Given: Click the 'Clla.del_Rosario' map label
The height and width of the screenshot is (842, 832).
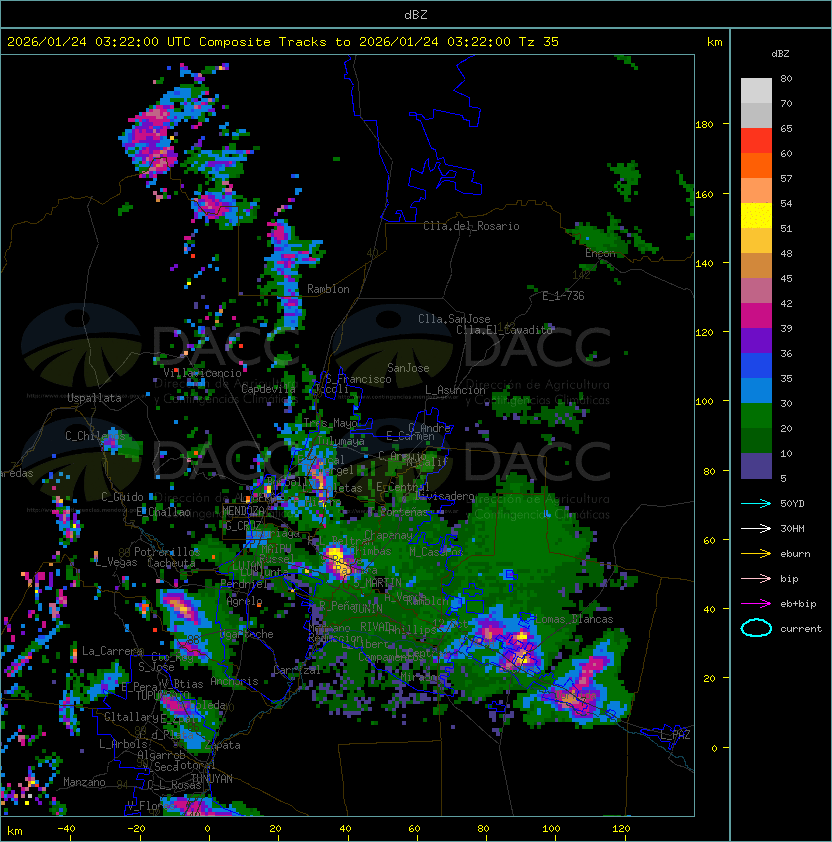Looking at the screenshot, I should pos(471,226).
